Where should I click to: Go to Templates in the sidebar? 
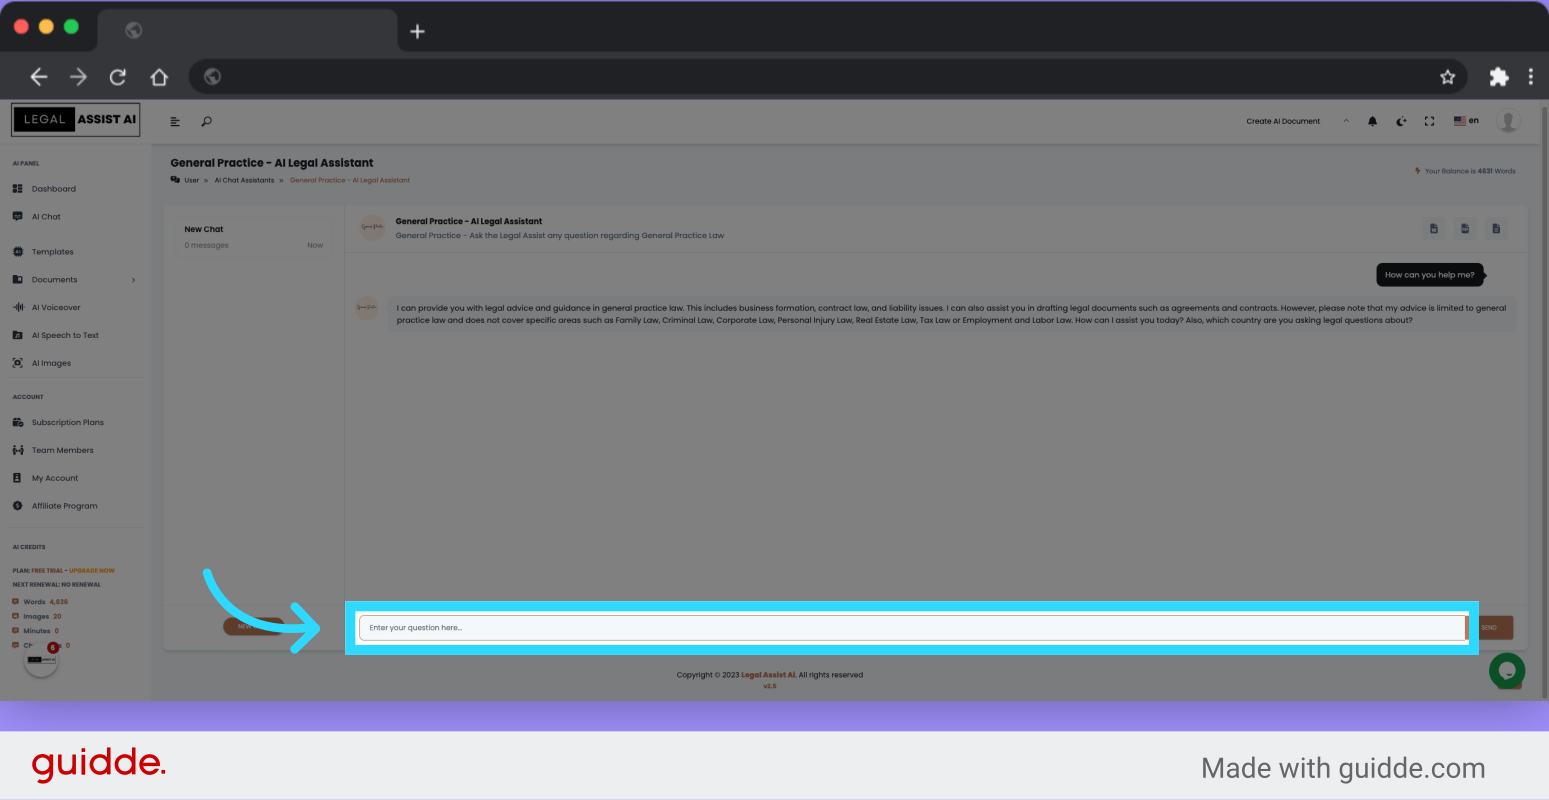(x=43, y=252)
